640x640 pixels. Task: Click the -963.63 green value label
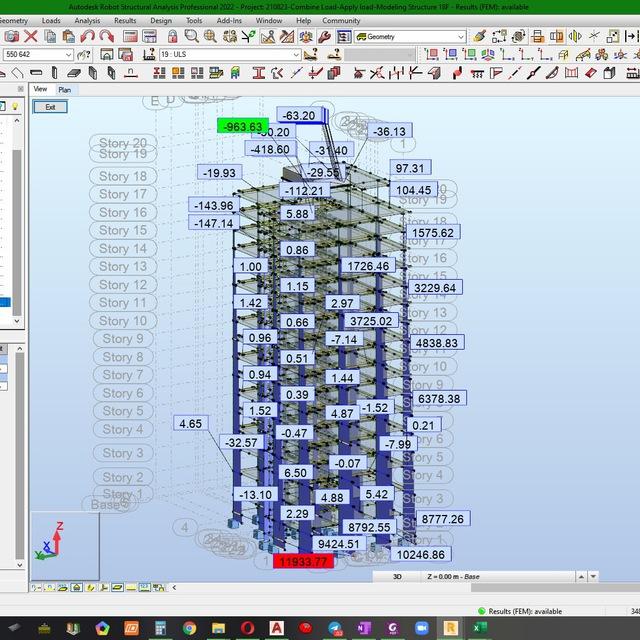coord(243,126)
